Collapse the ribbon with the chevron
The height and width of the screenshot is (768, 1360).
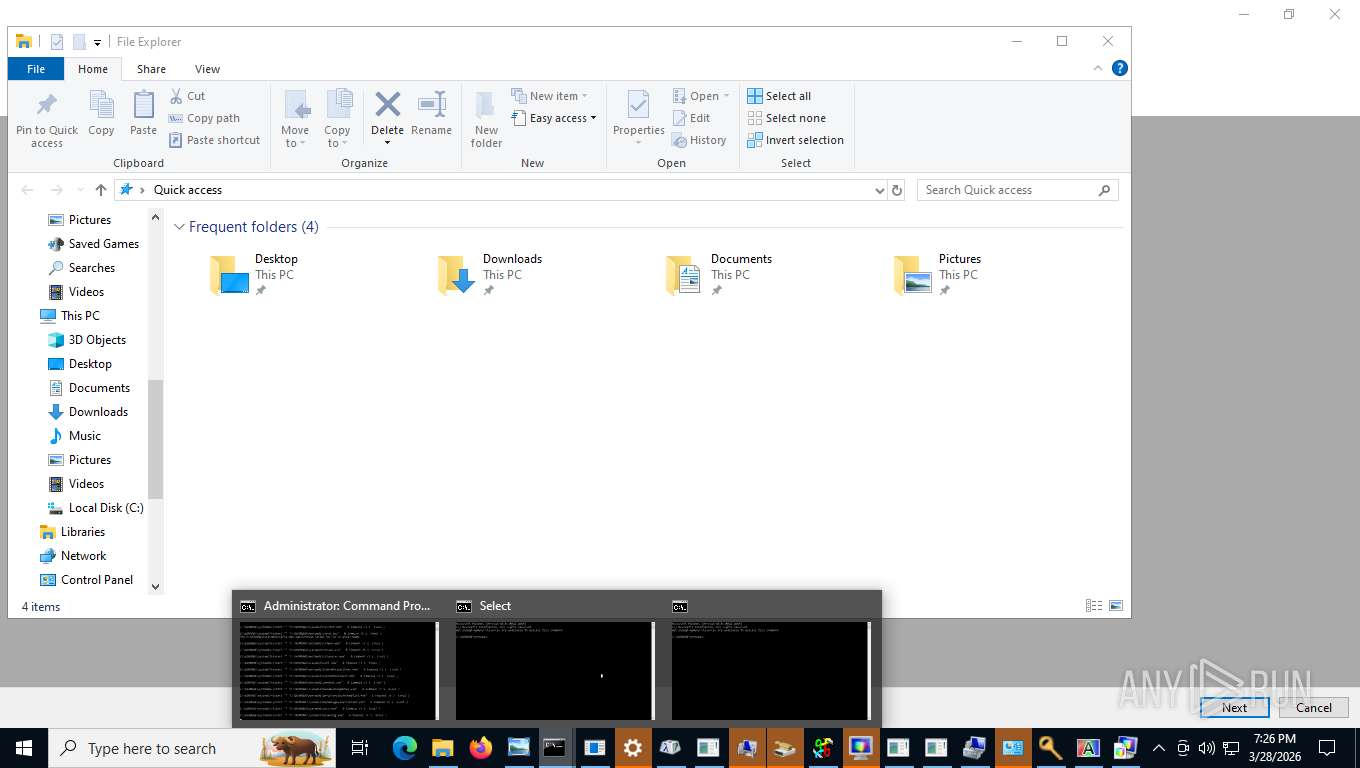[1098, 69]
